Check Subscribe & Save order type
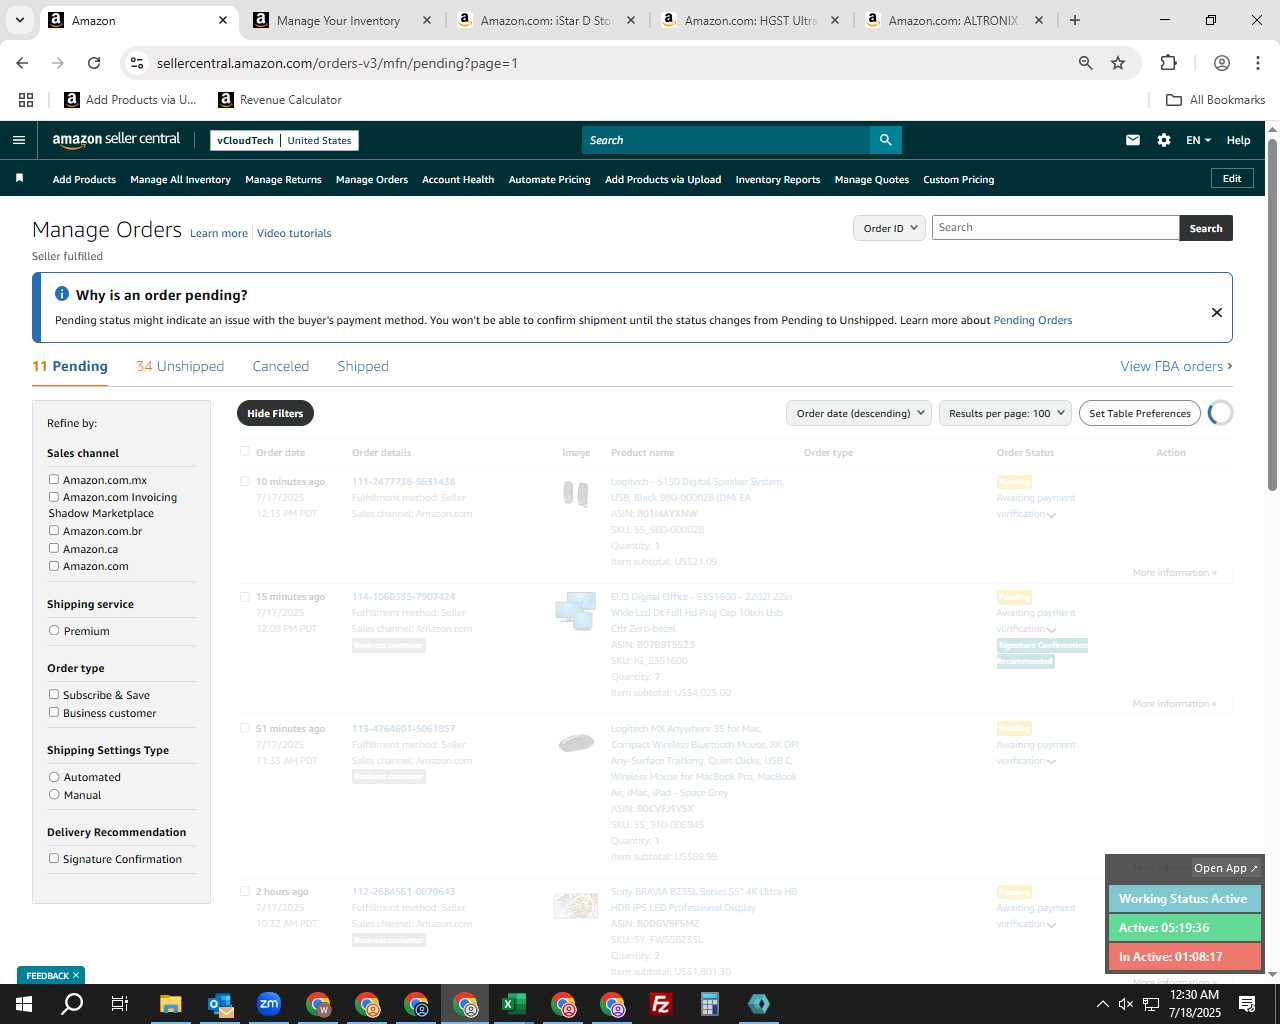 click(54, 694)
